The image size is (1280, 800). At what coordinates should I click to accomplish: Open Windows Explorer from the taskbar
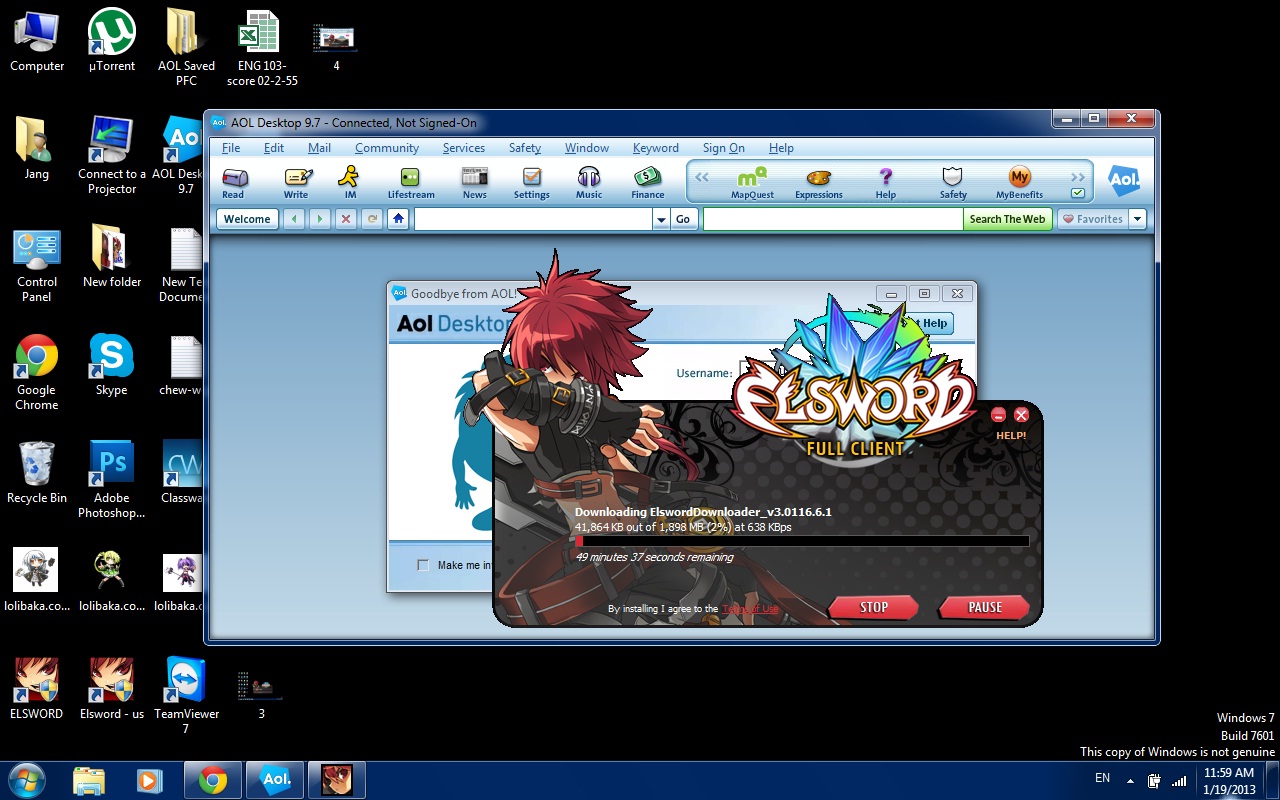tap(89, 780)
